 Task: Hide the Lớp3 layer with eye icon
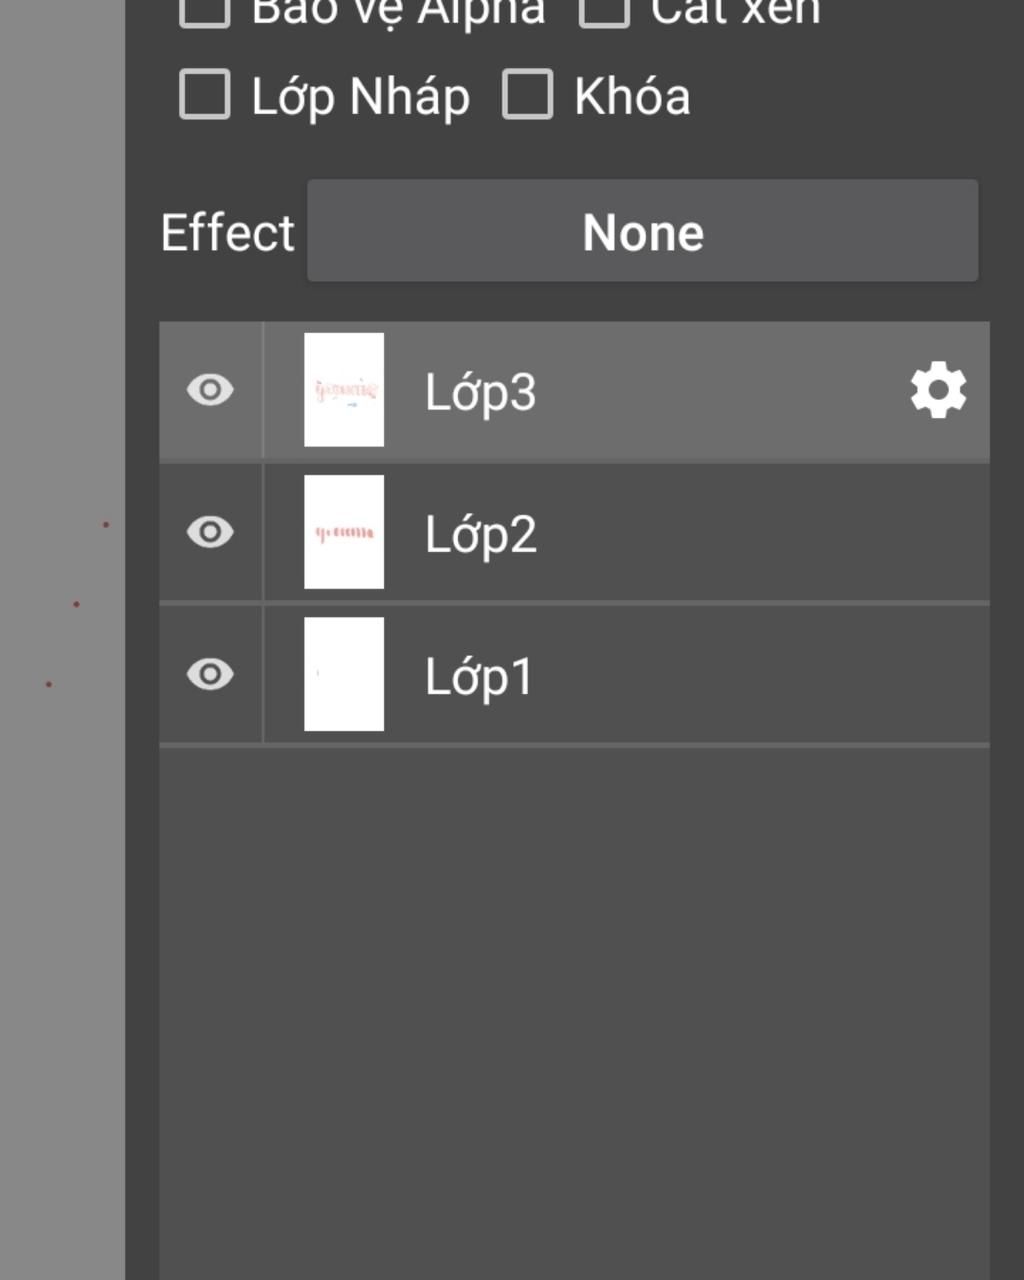point(210,390)
